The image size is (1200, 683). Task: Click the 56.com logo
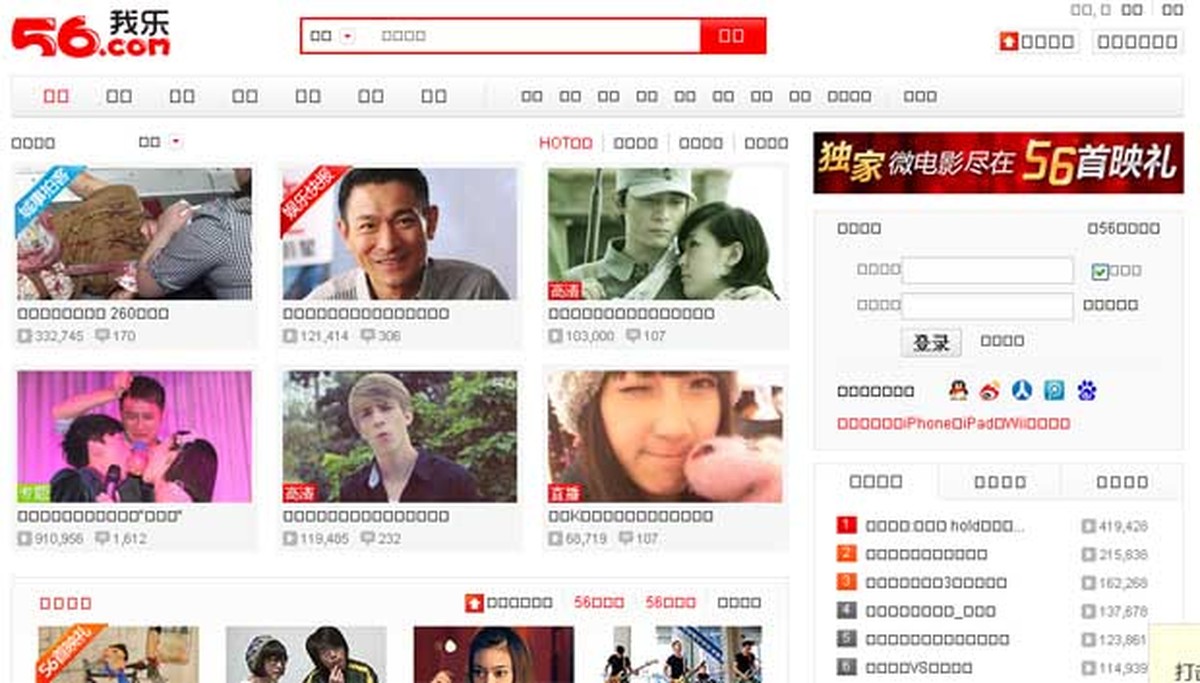tap(90, 35)
